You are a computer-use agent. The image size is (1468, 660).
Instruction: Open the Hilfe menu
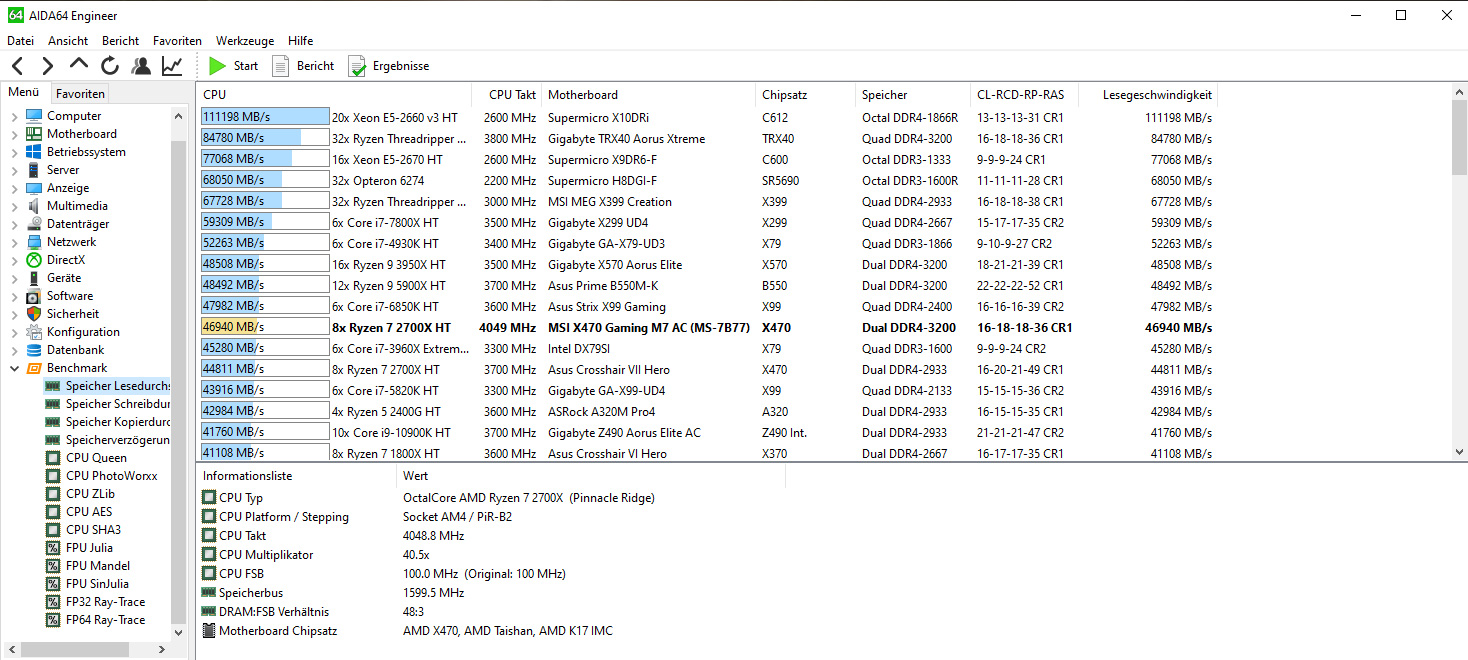300,41
